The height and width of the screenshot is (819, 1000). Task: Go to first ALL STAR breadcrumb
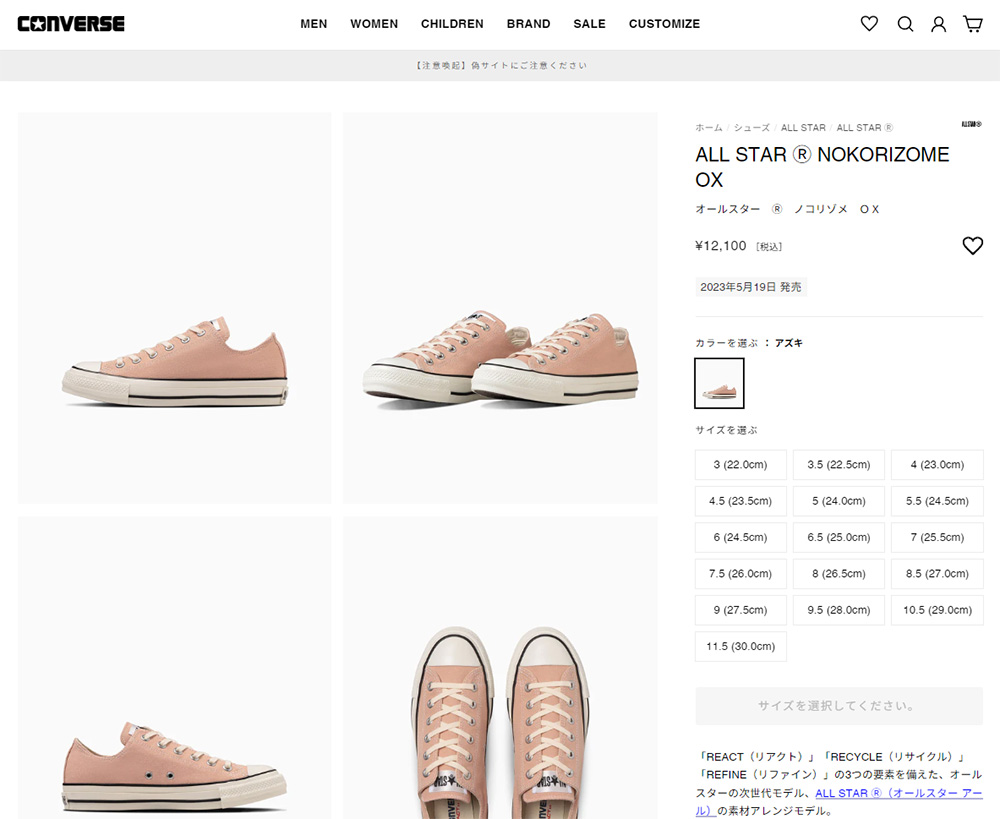pyautogui.click(x=803, y=128)
